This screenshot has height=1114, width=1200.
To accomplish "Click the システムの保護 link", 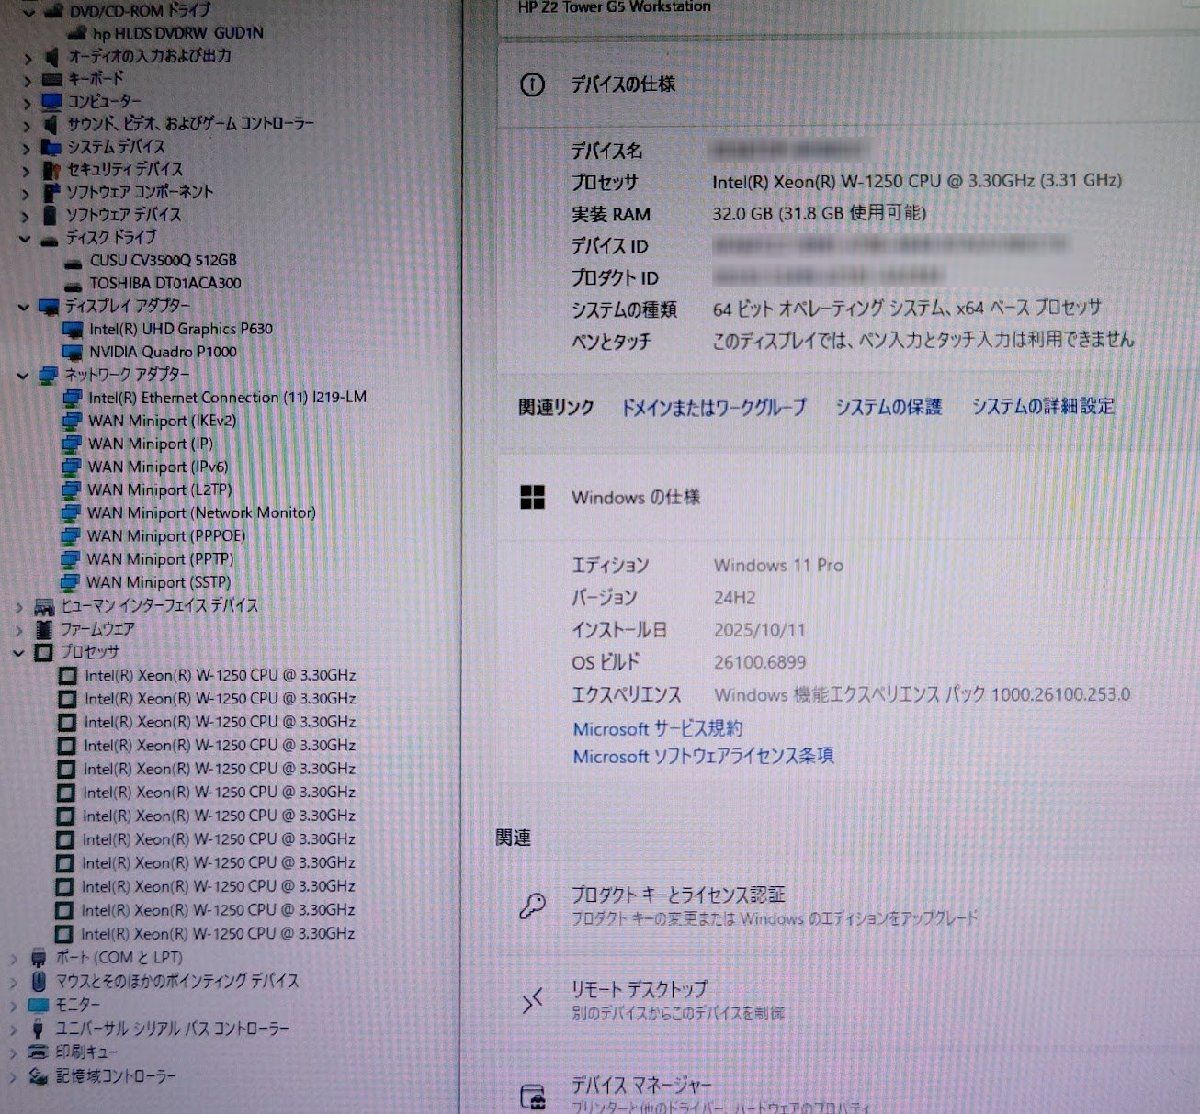I will pyautogui.click(x=891, y=407).
